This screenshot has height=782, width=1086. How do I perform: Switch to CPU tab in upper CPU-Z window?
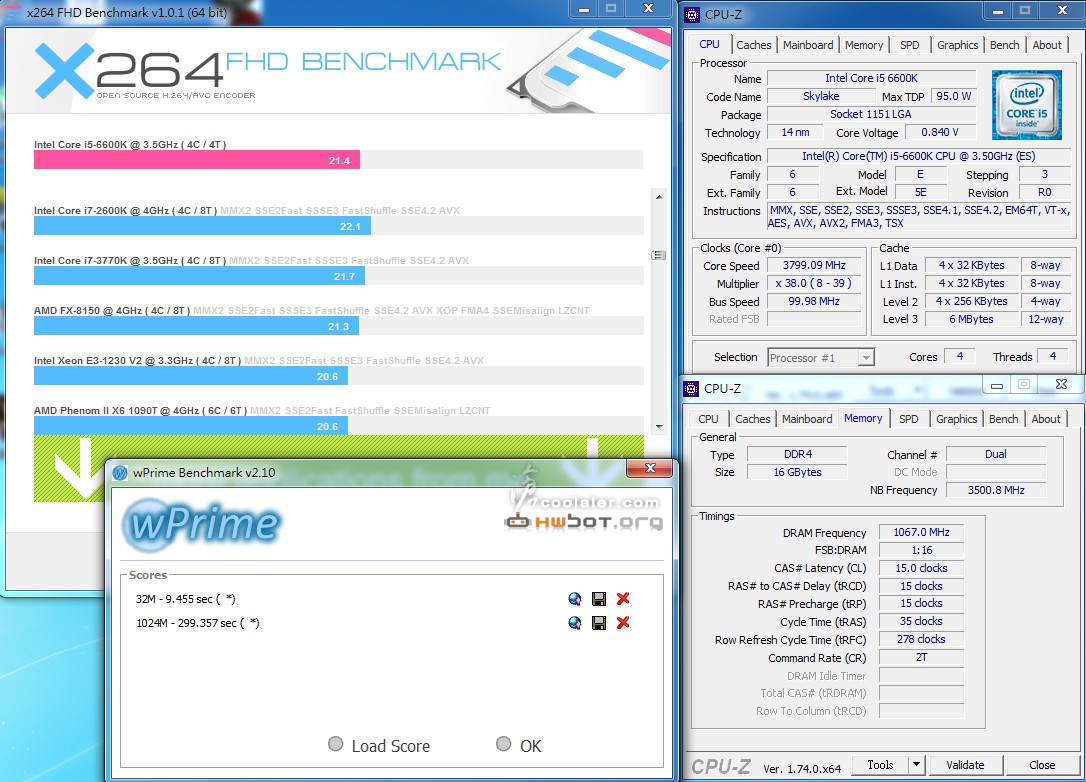pyautogui.click(x=709, y=44)
